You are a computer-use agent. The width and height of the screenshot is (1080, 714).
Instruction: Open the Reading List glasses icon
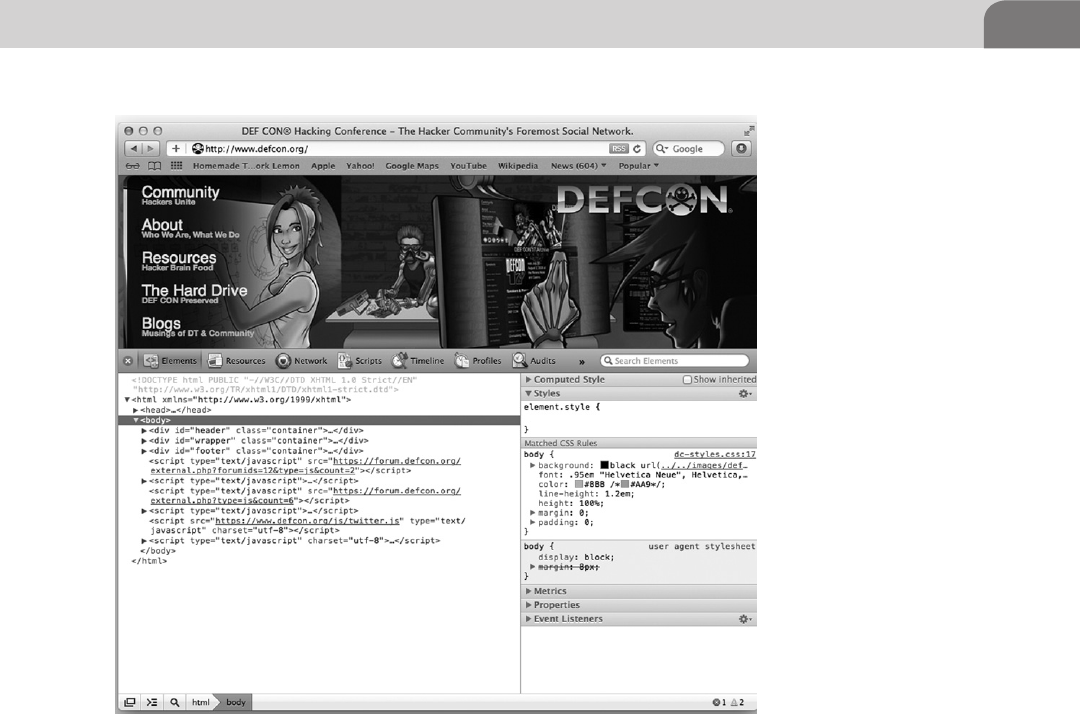pyautogui.click(x=132, y=166)
